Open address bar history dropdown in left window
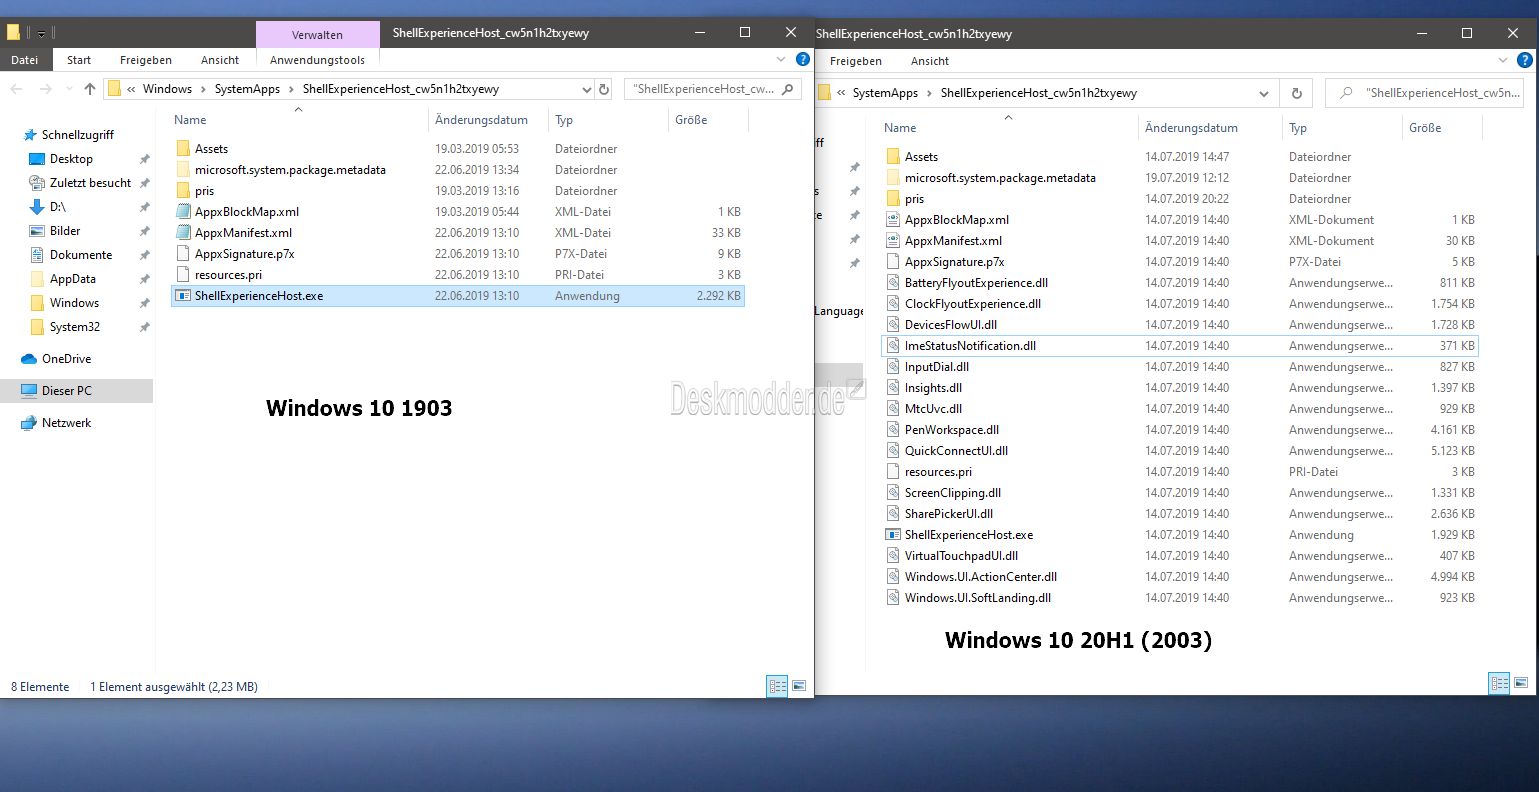 click(586, 89)
